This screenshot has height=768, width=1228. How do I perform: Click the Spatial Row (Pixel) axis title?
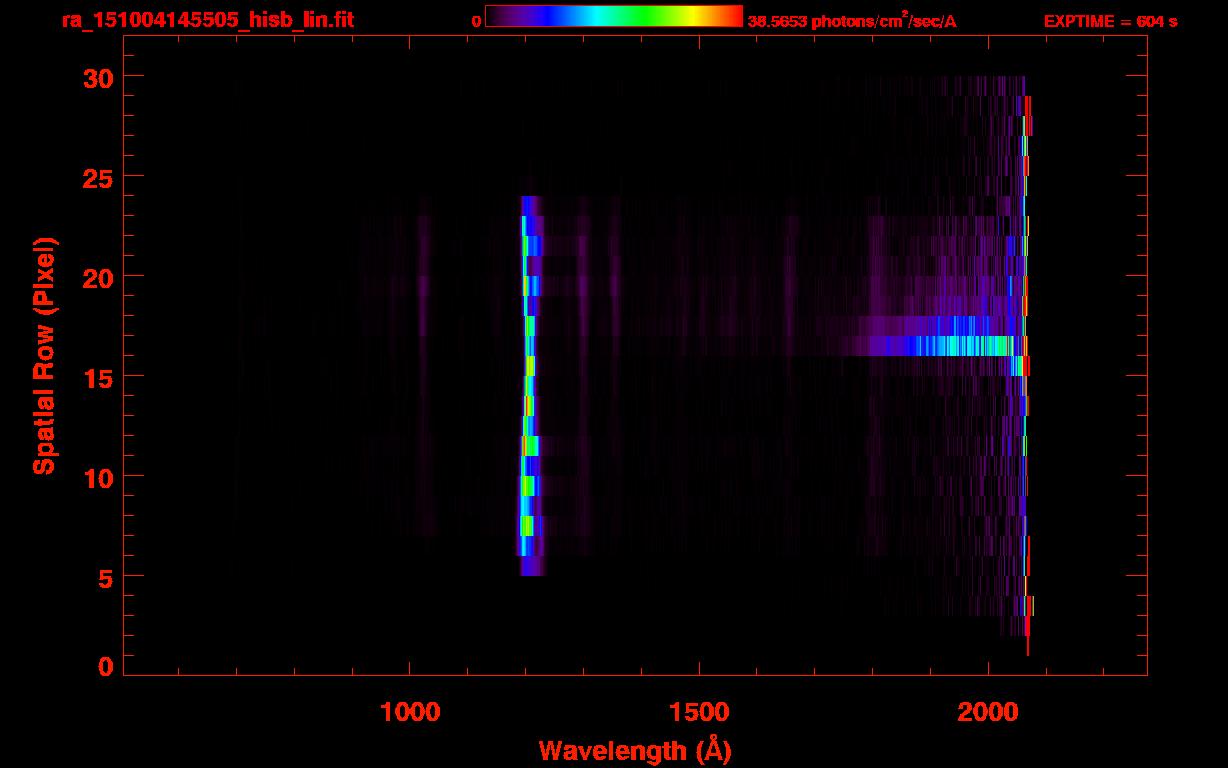pyautogui.click(x=43, y=355)
